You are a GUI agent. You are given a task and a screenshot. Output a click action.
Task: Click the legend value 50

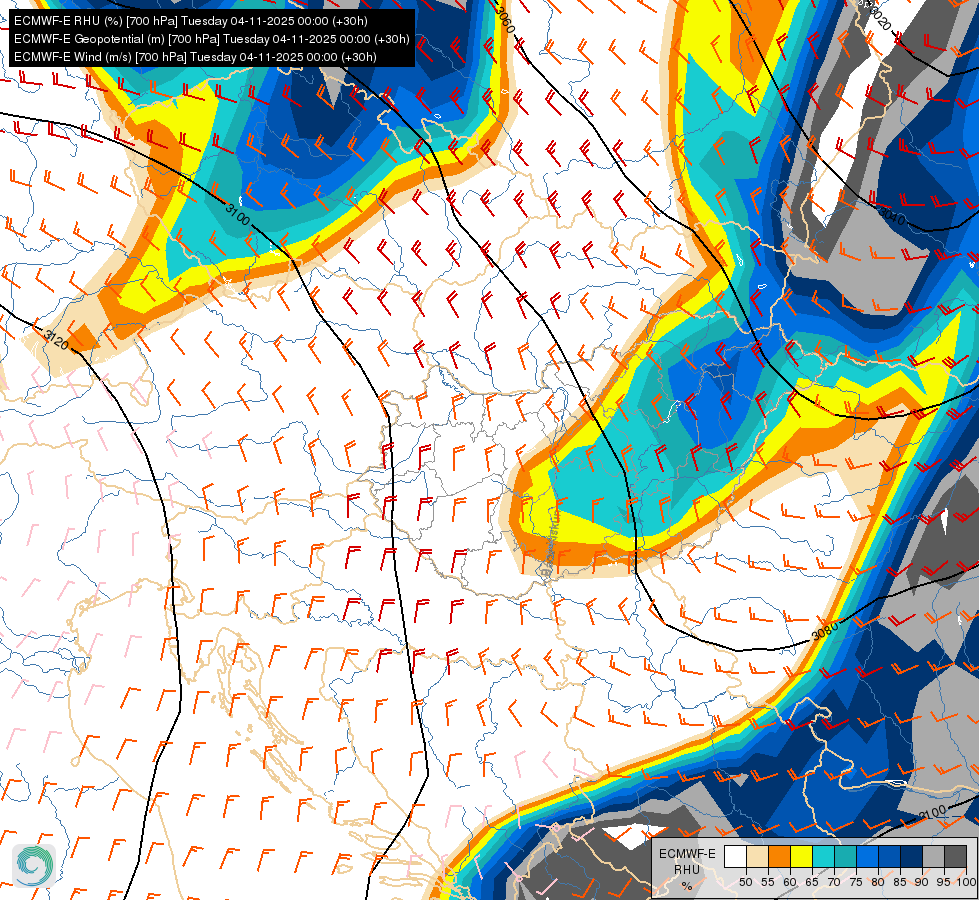point(745,882)
